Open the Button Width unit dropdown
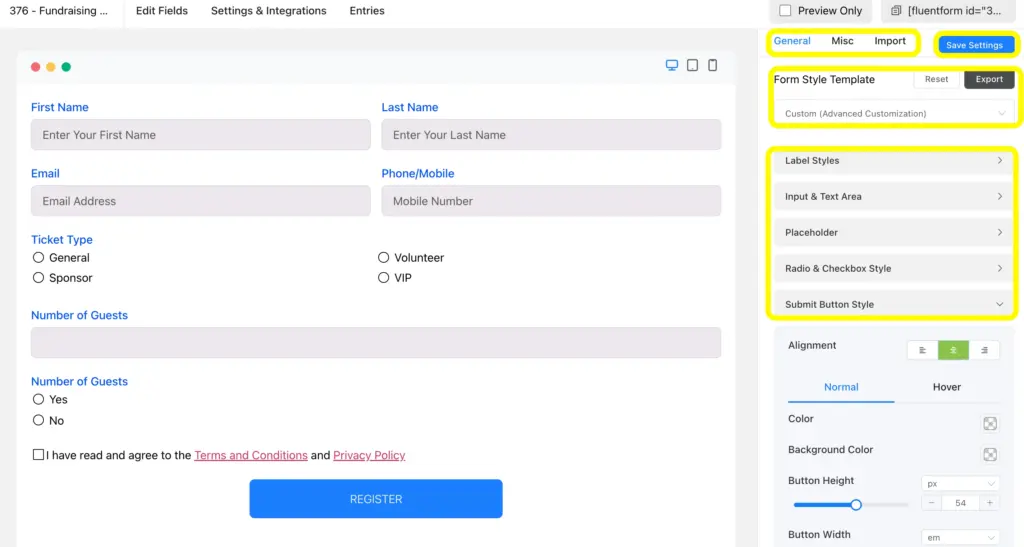1024x547 pixels. (960, 537)
